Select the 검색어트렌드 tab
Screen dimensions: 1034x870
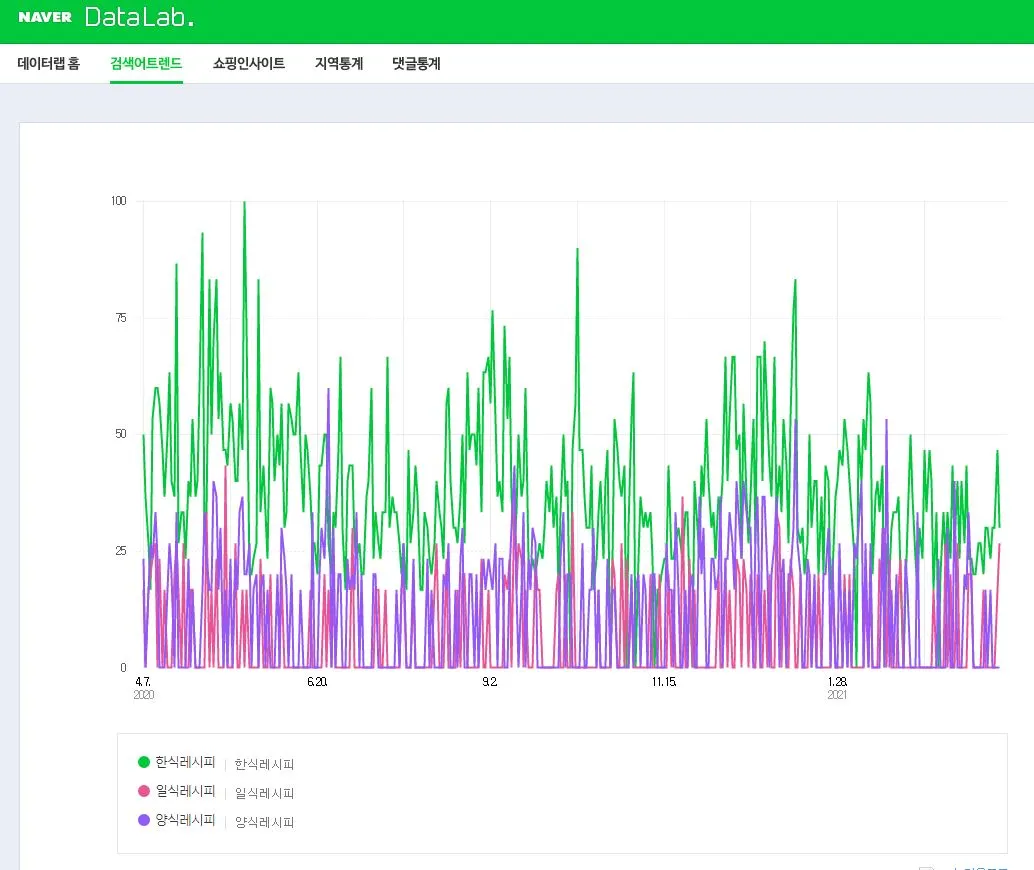point(146,63)
